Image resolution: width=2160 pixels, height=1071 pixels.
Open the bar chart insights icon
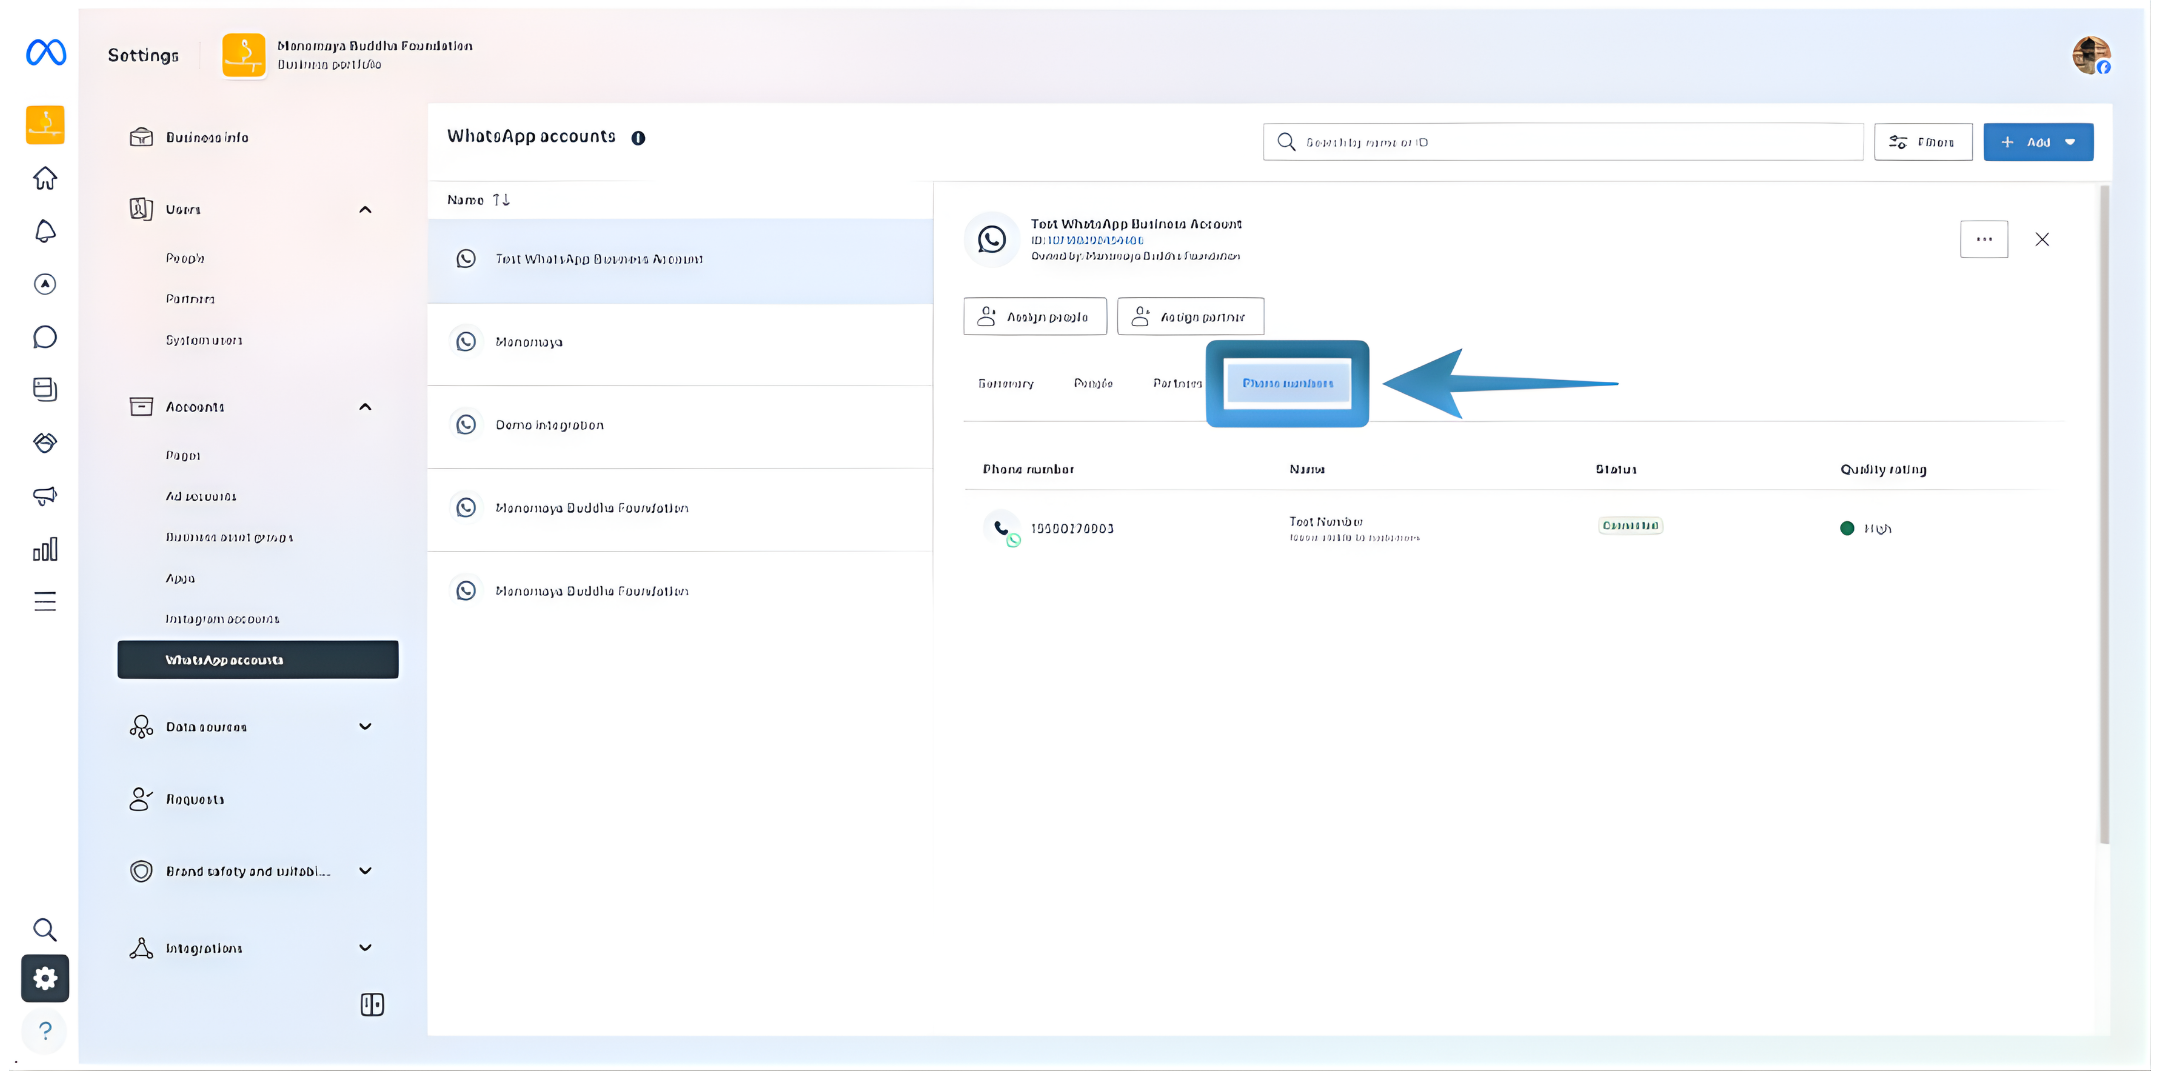click(x=45, y=549)
